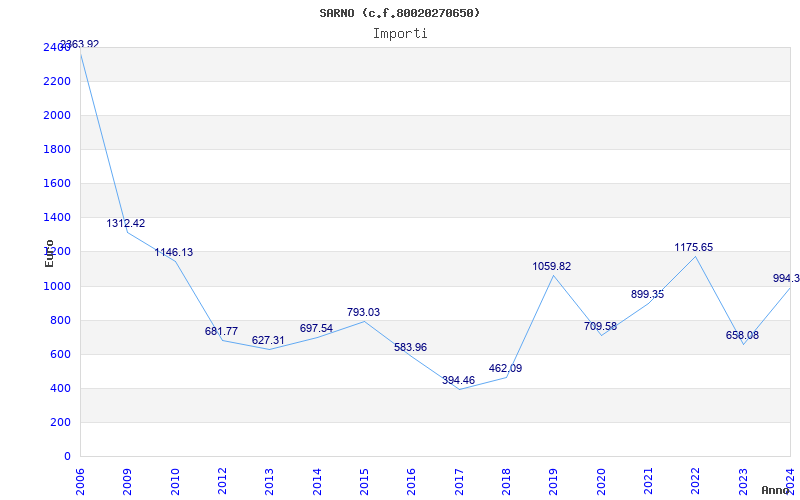The width and height of the screenshot is (800, 500).
Task: Click the 600 y-axis tick value
Action: click(x=61, y=355)
